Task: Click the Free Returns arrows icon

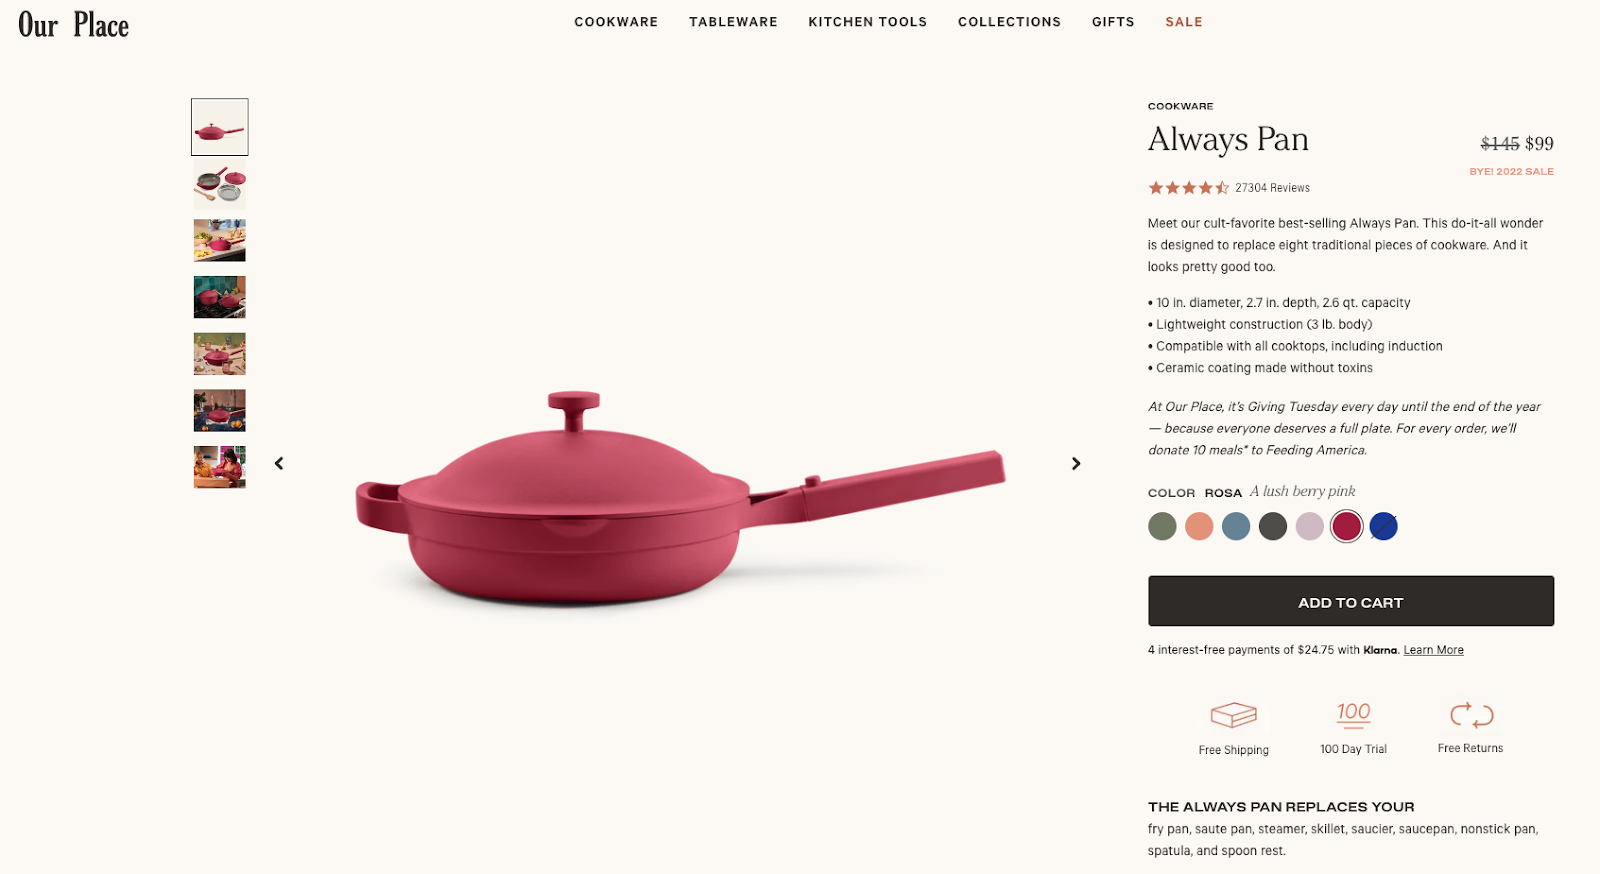Action: 1471,714
